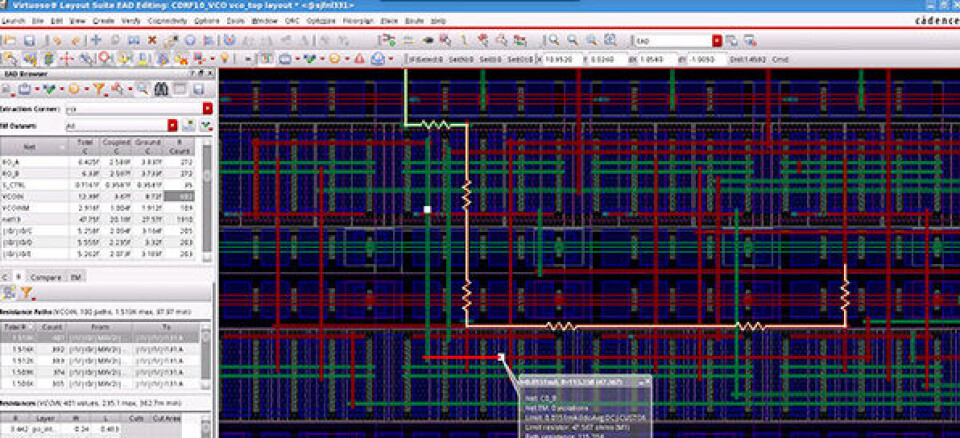960x438 pixels.
Task: Click the filter funnel icon in EAD Browser toolbar
Action: 99,89
